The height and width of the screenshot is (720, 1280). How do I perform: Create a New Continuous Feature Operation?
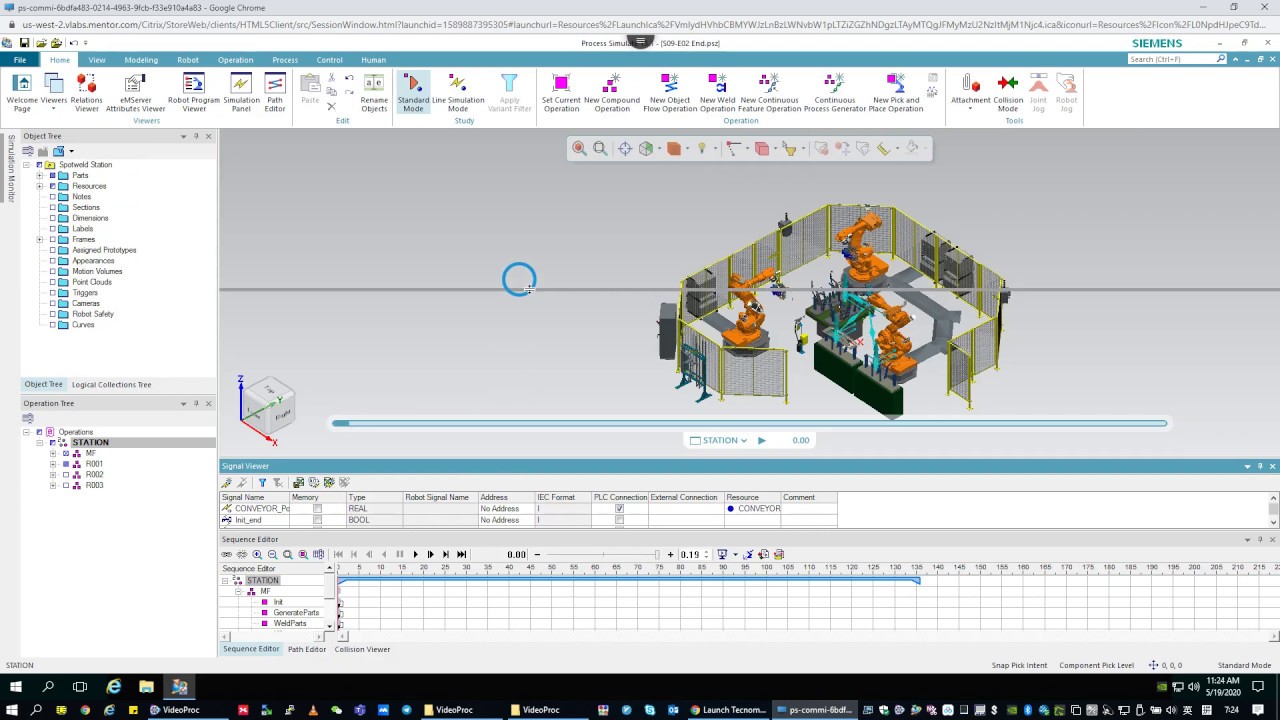click(769, 93)
